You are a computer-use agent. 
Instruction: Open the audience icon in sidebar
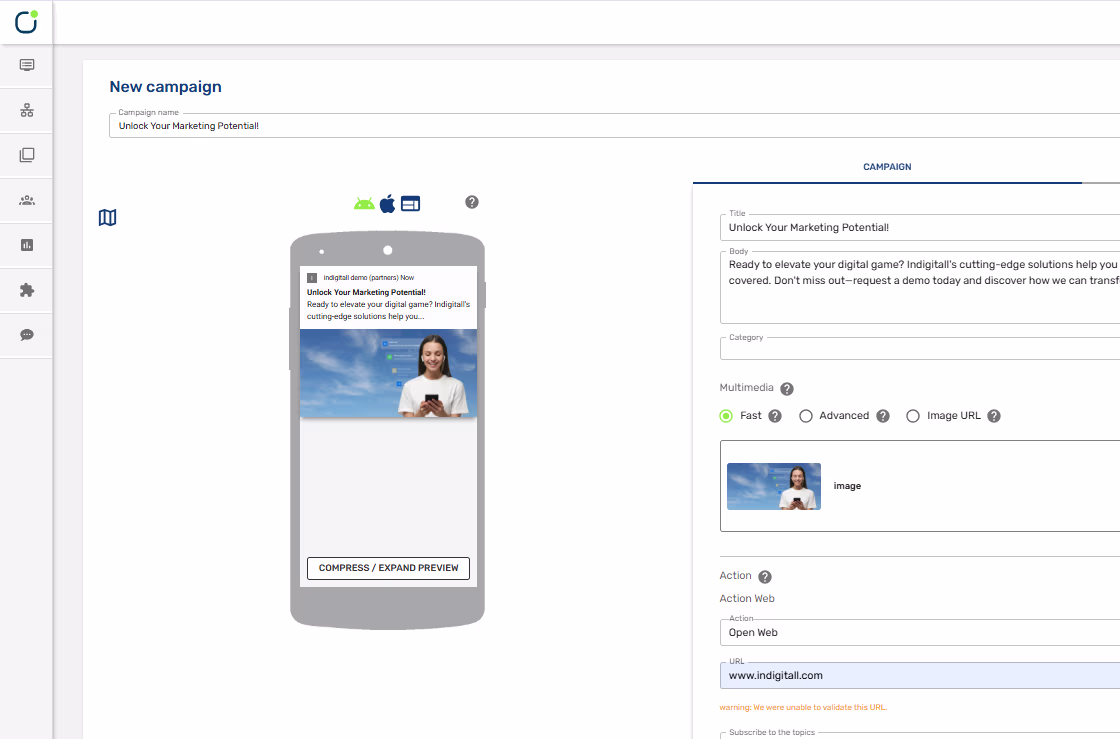(x=26, y=200)
